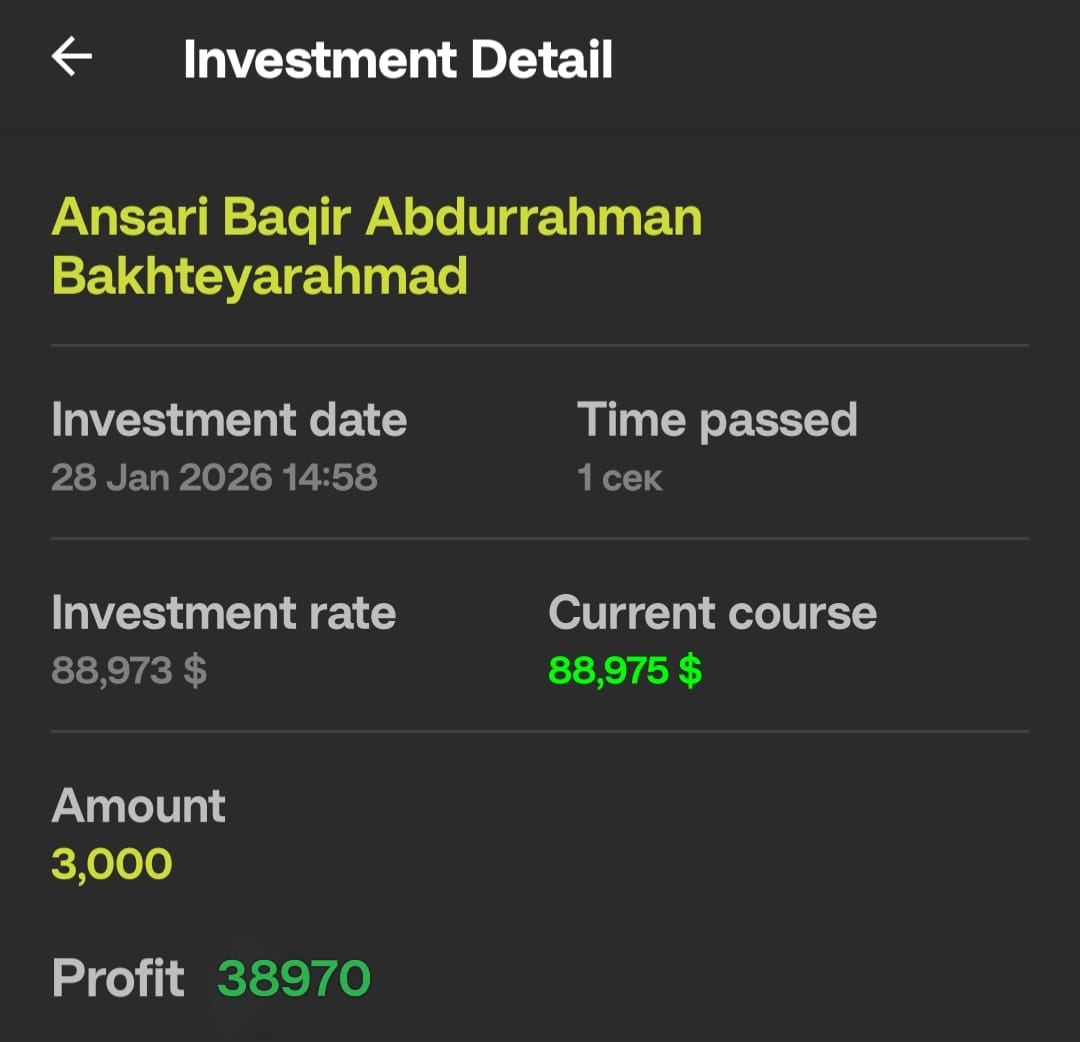The image size is (1080, 1042).
Task: Select the green 88,975 course figure
Action: [x=608, y=670]
